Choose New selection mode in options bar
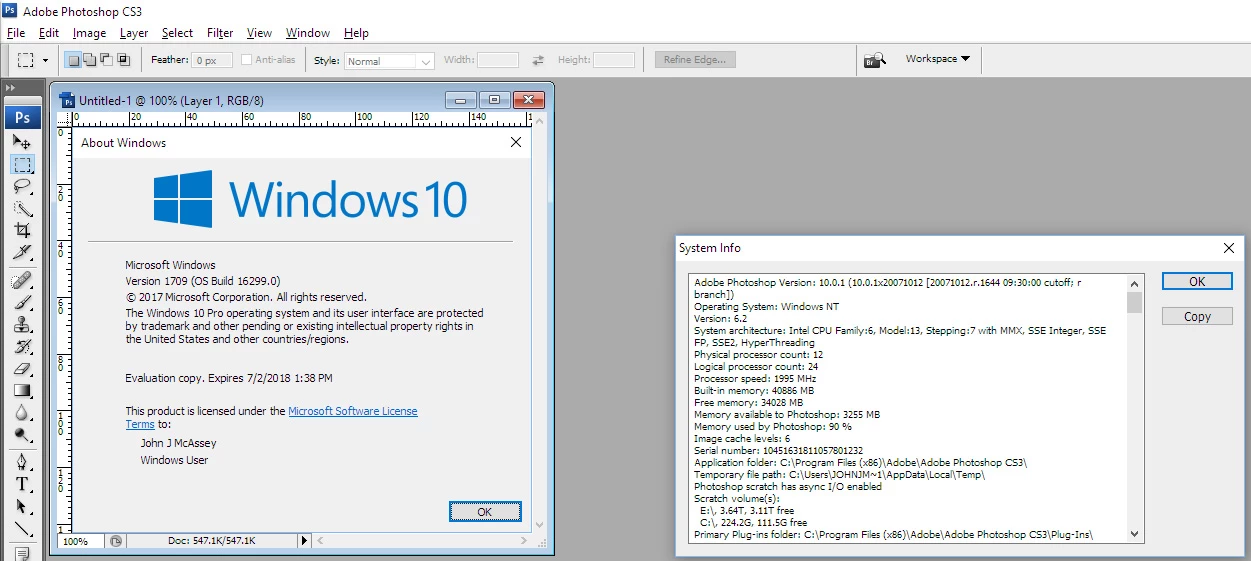 pyautogui.click(x=73, y=60)
